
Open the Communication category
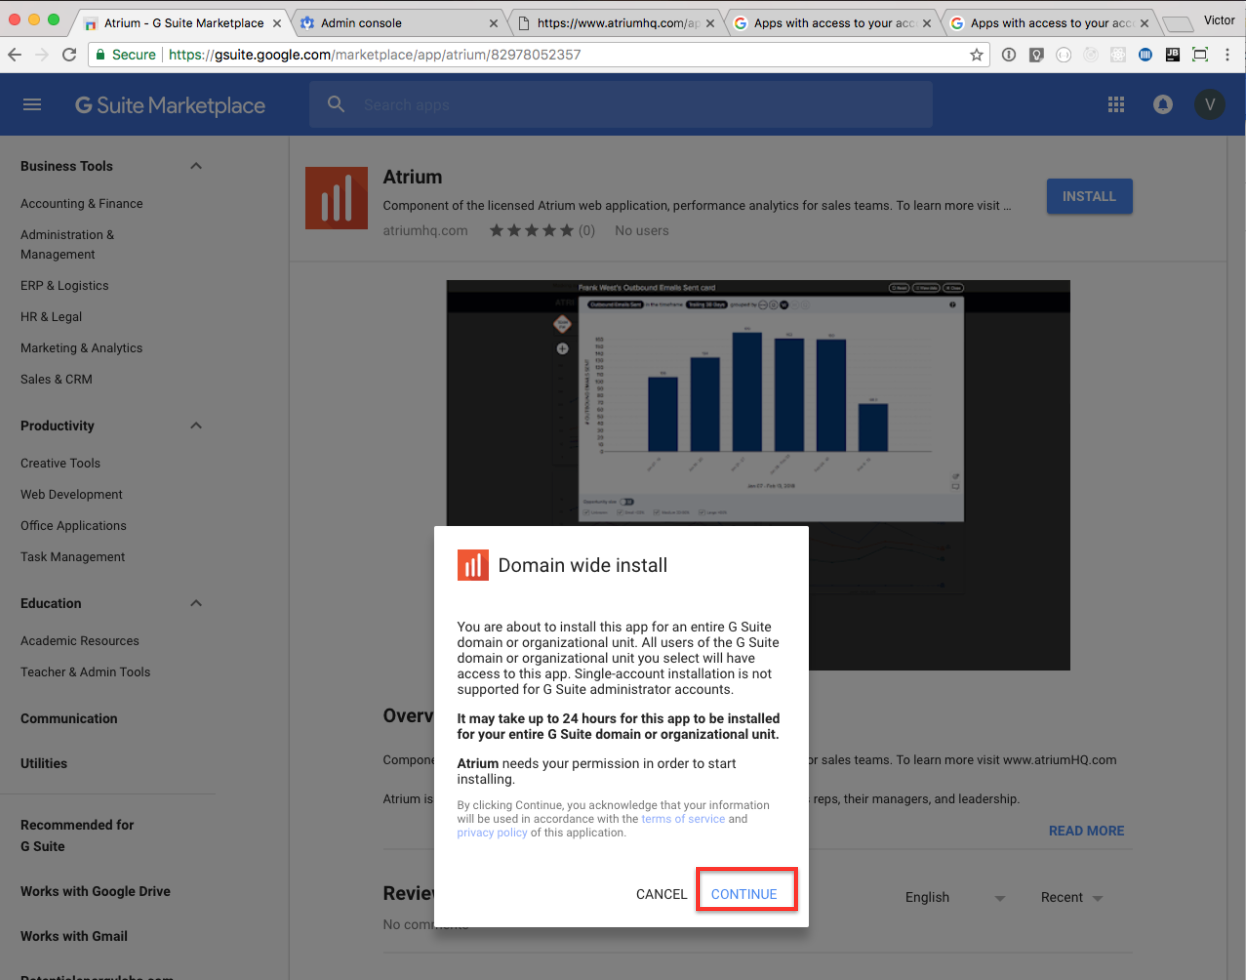(x=69, y=718)
